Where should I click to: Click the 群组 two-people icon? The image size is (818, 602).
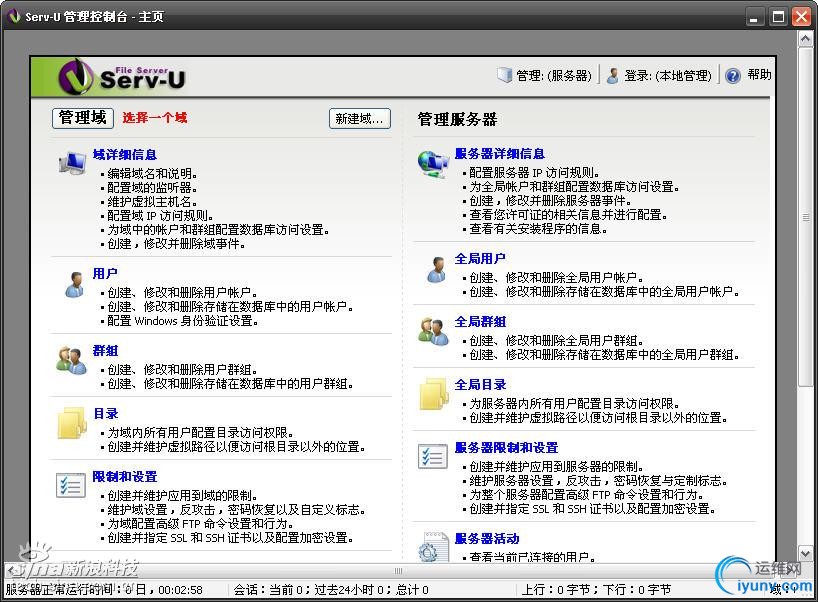tap(72, 360)
